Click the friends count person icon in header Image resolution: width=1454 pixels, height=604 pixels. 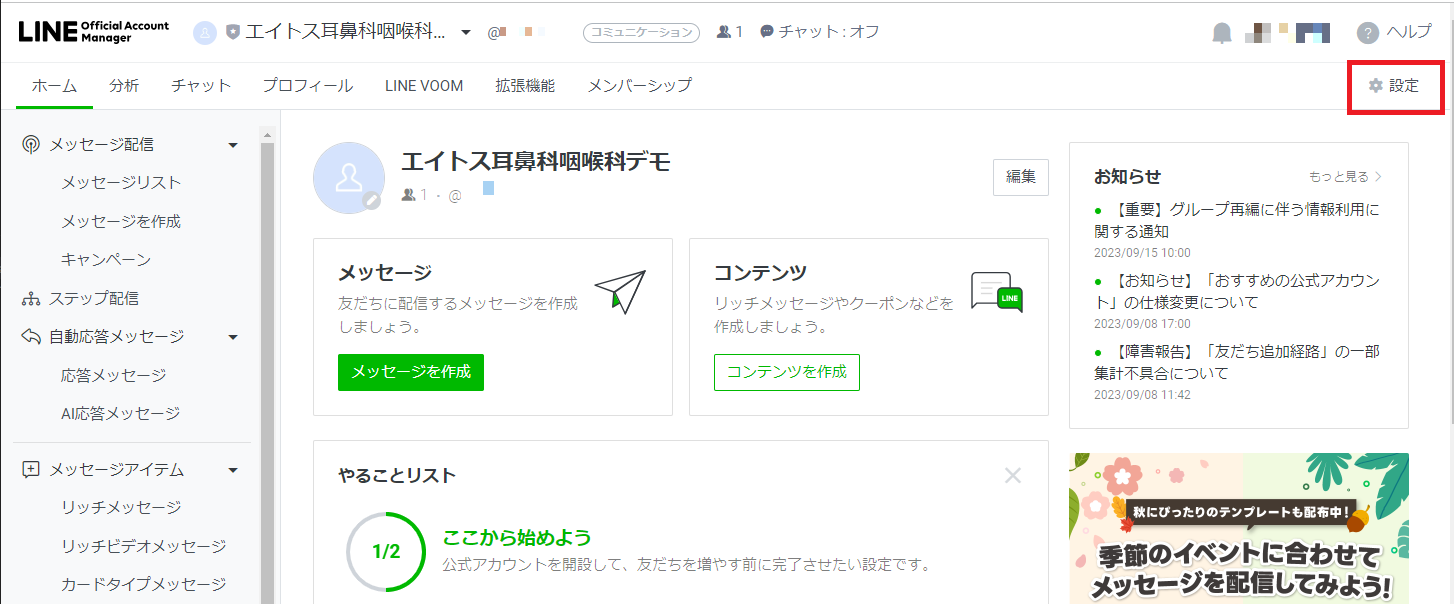(722, 31)
